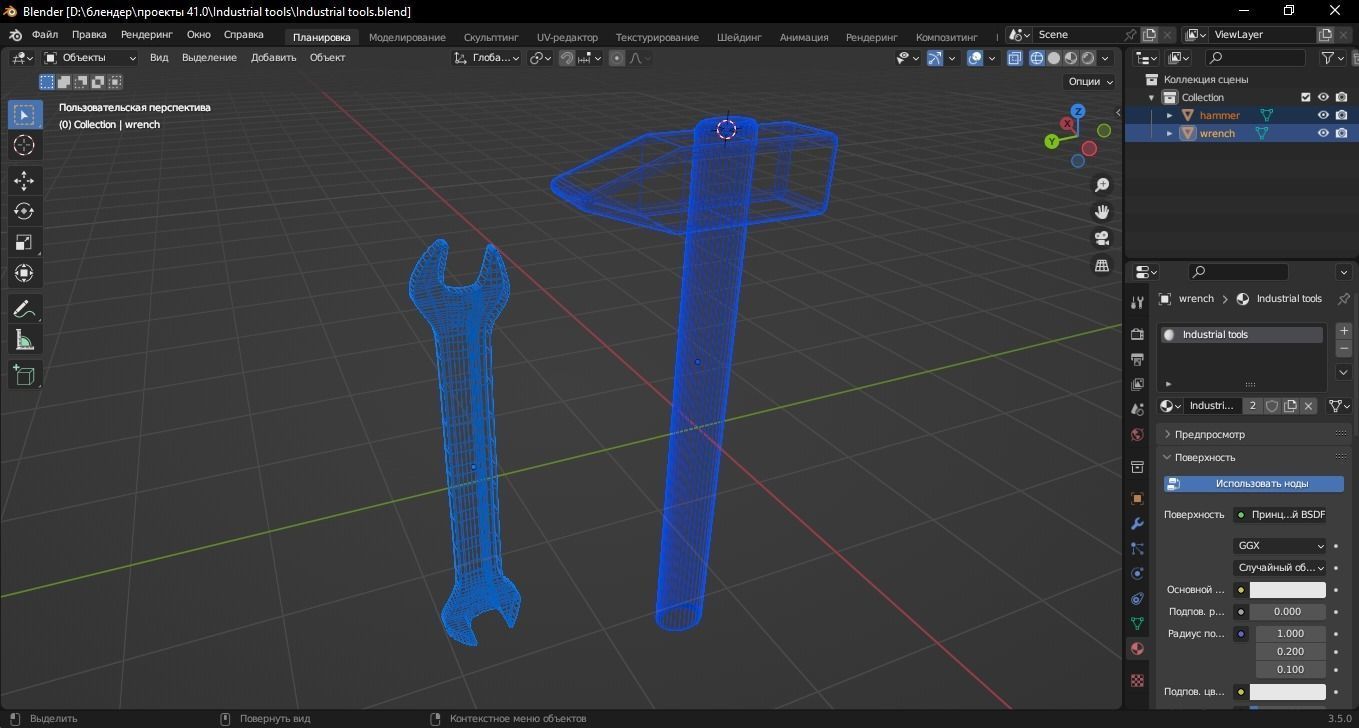This screenshot has width=1359, height=728.
Task: Click the Blender logo menu icon
Action: pyautogui.click(x=15, y=35)
